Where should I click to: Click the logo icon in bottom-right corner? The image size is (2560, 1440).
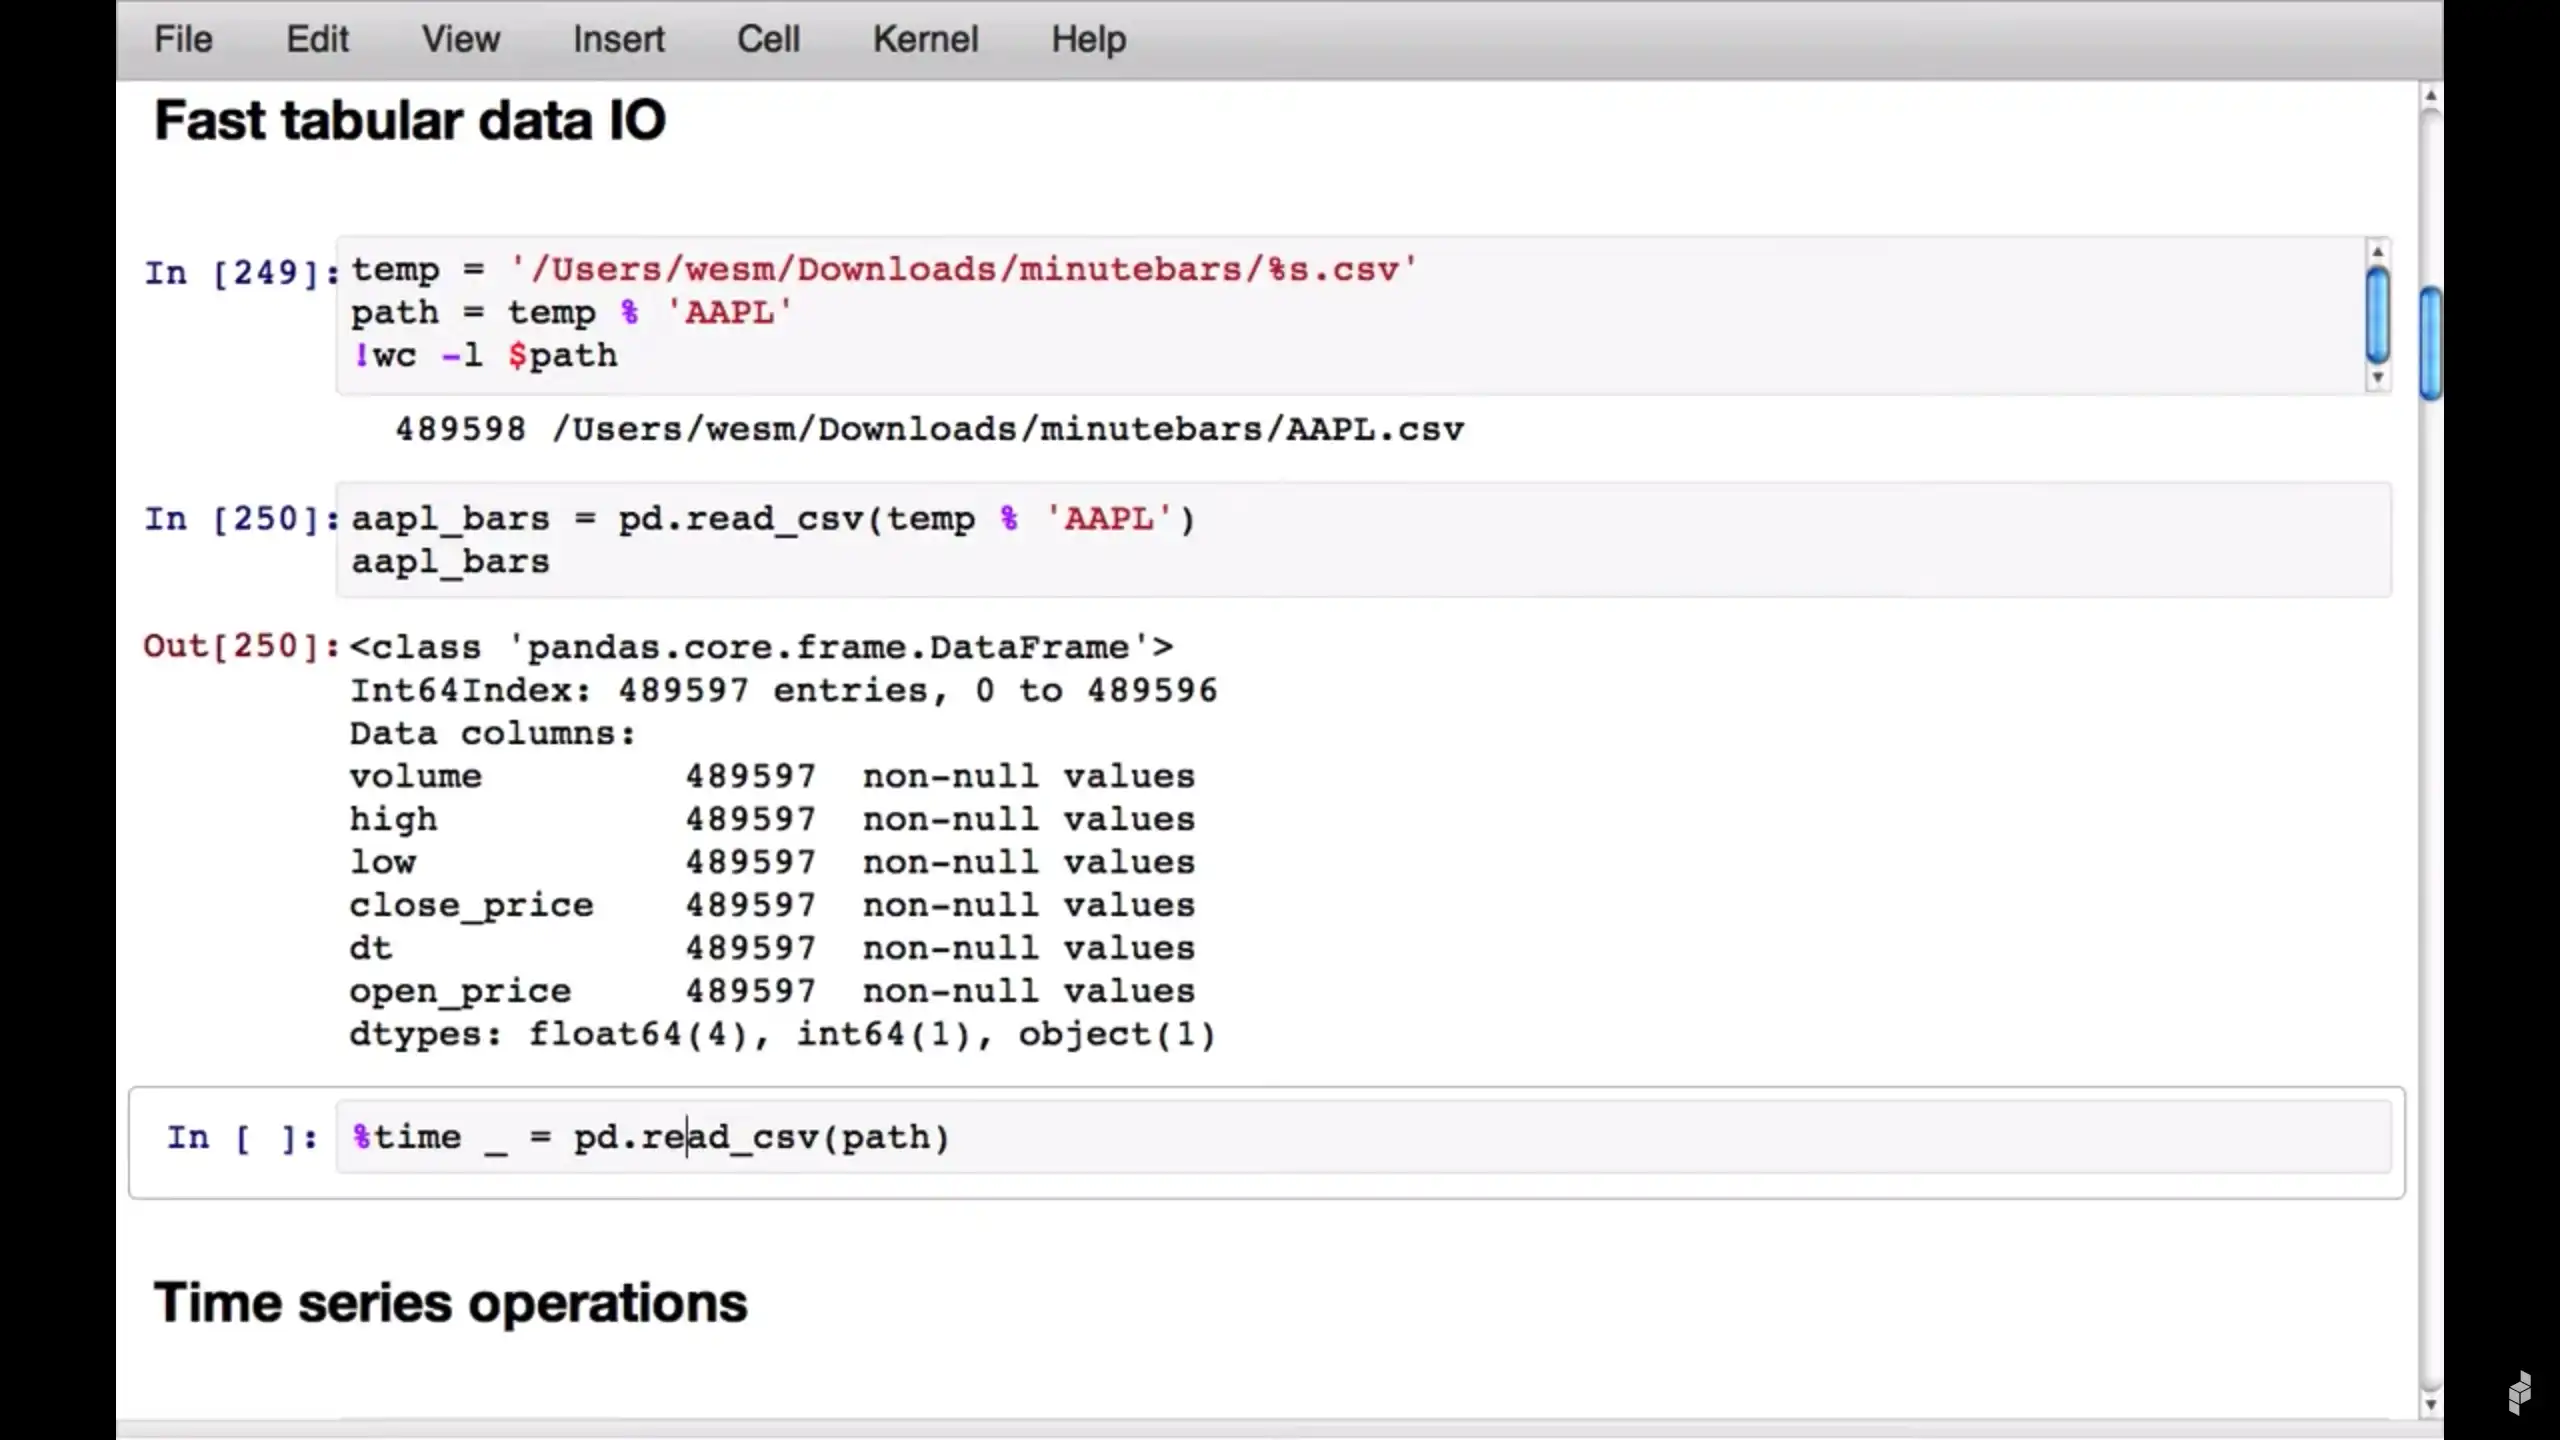coord(2519,1393)
